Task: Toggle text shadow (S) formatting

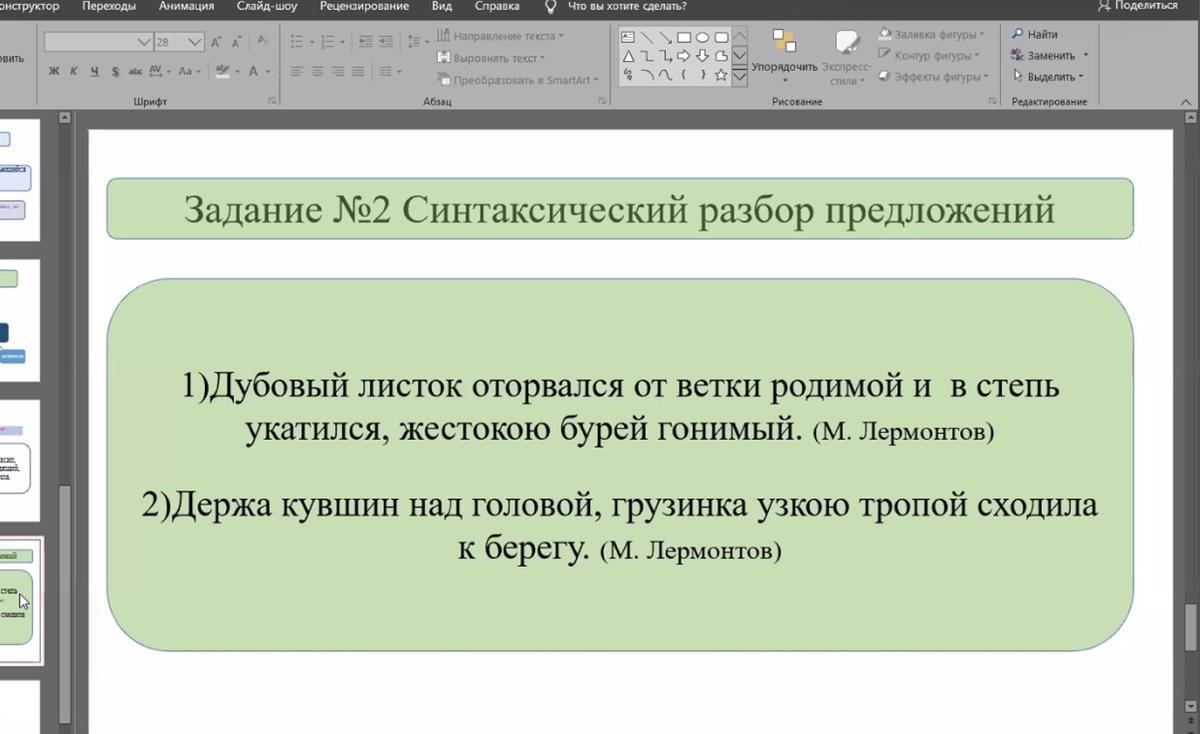Action: (x=115, y=72)
